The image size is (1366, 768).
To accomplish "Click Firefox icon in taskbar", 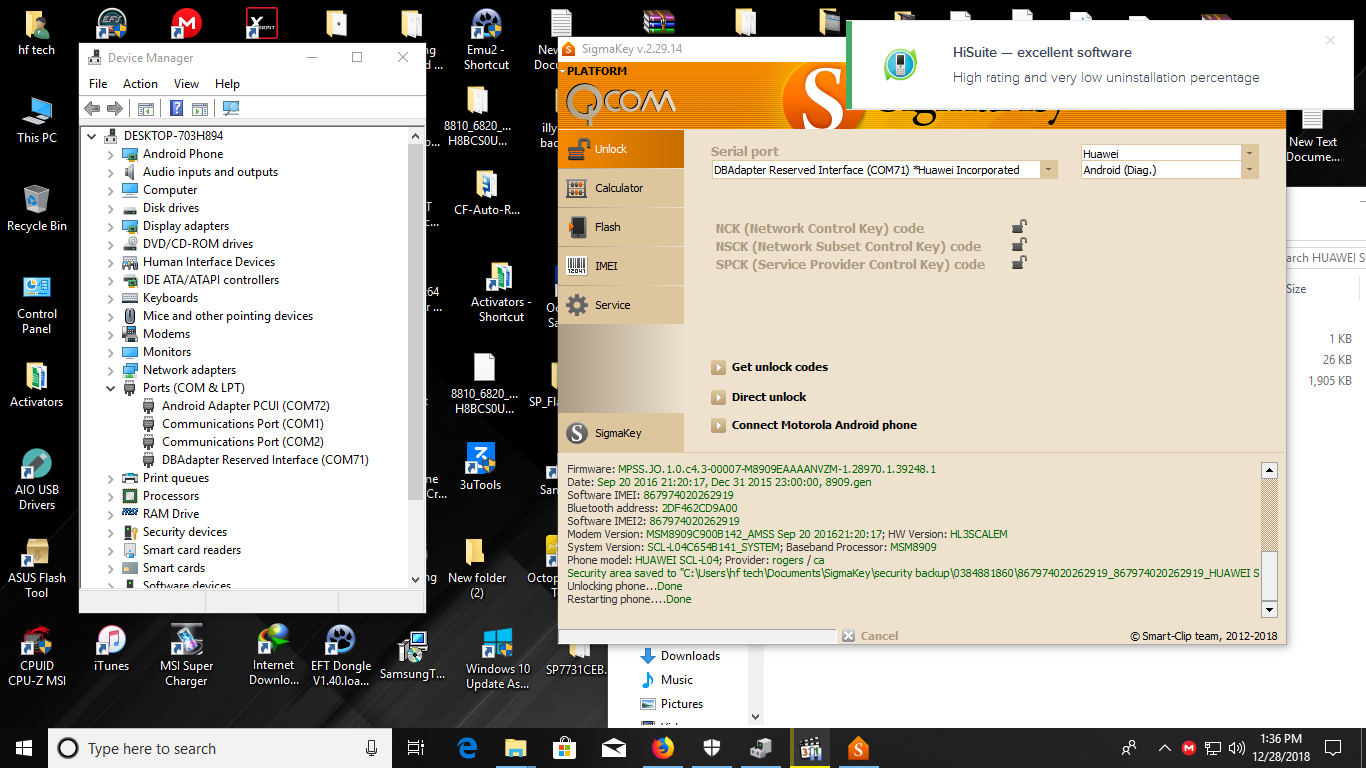I will pos(662,748).
